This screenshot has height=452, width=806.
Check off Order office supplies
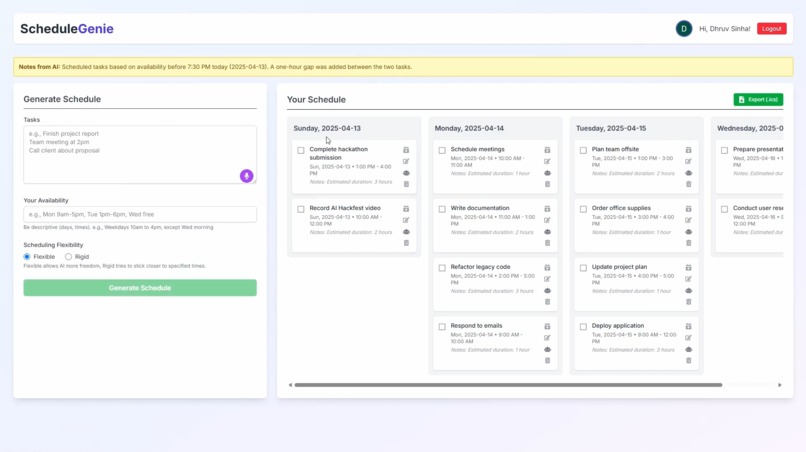[583, 209]
